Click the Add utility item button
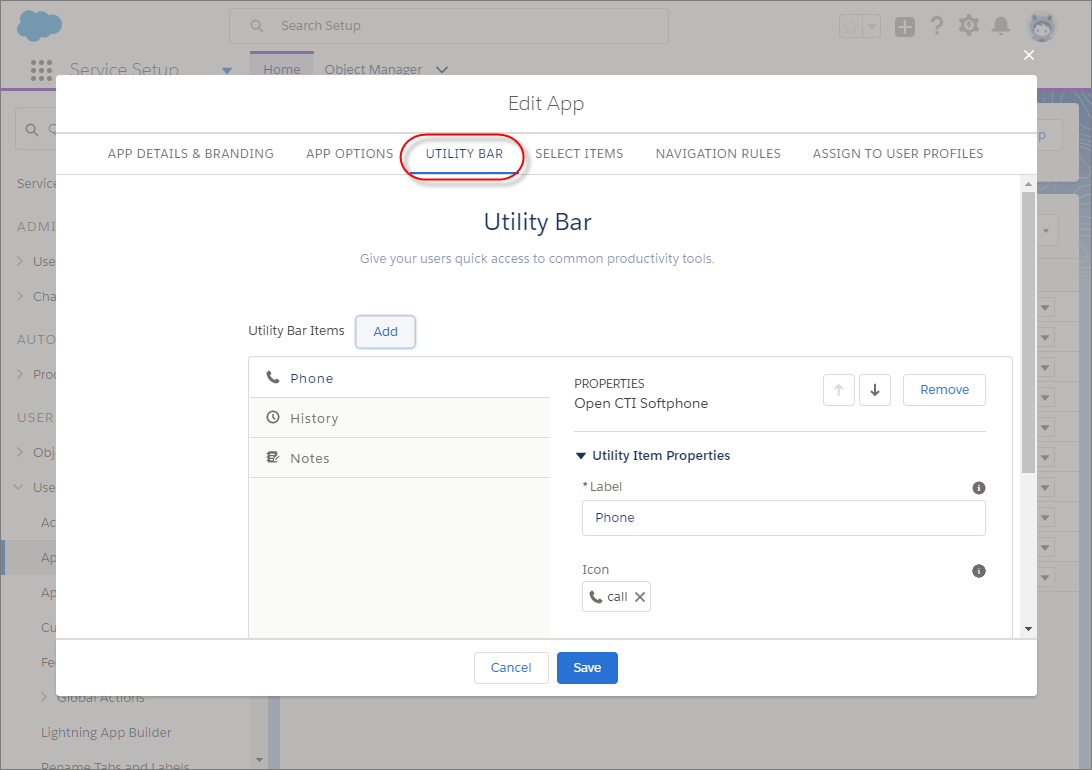1092x770 pixels. 385,331
